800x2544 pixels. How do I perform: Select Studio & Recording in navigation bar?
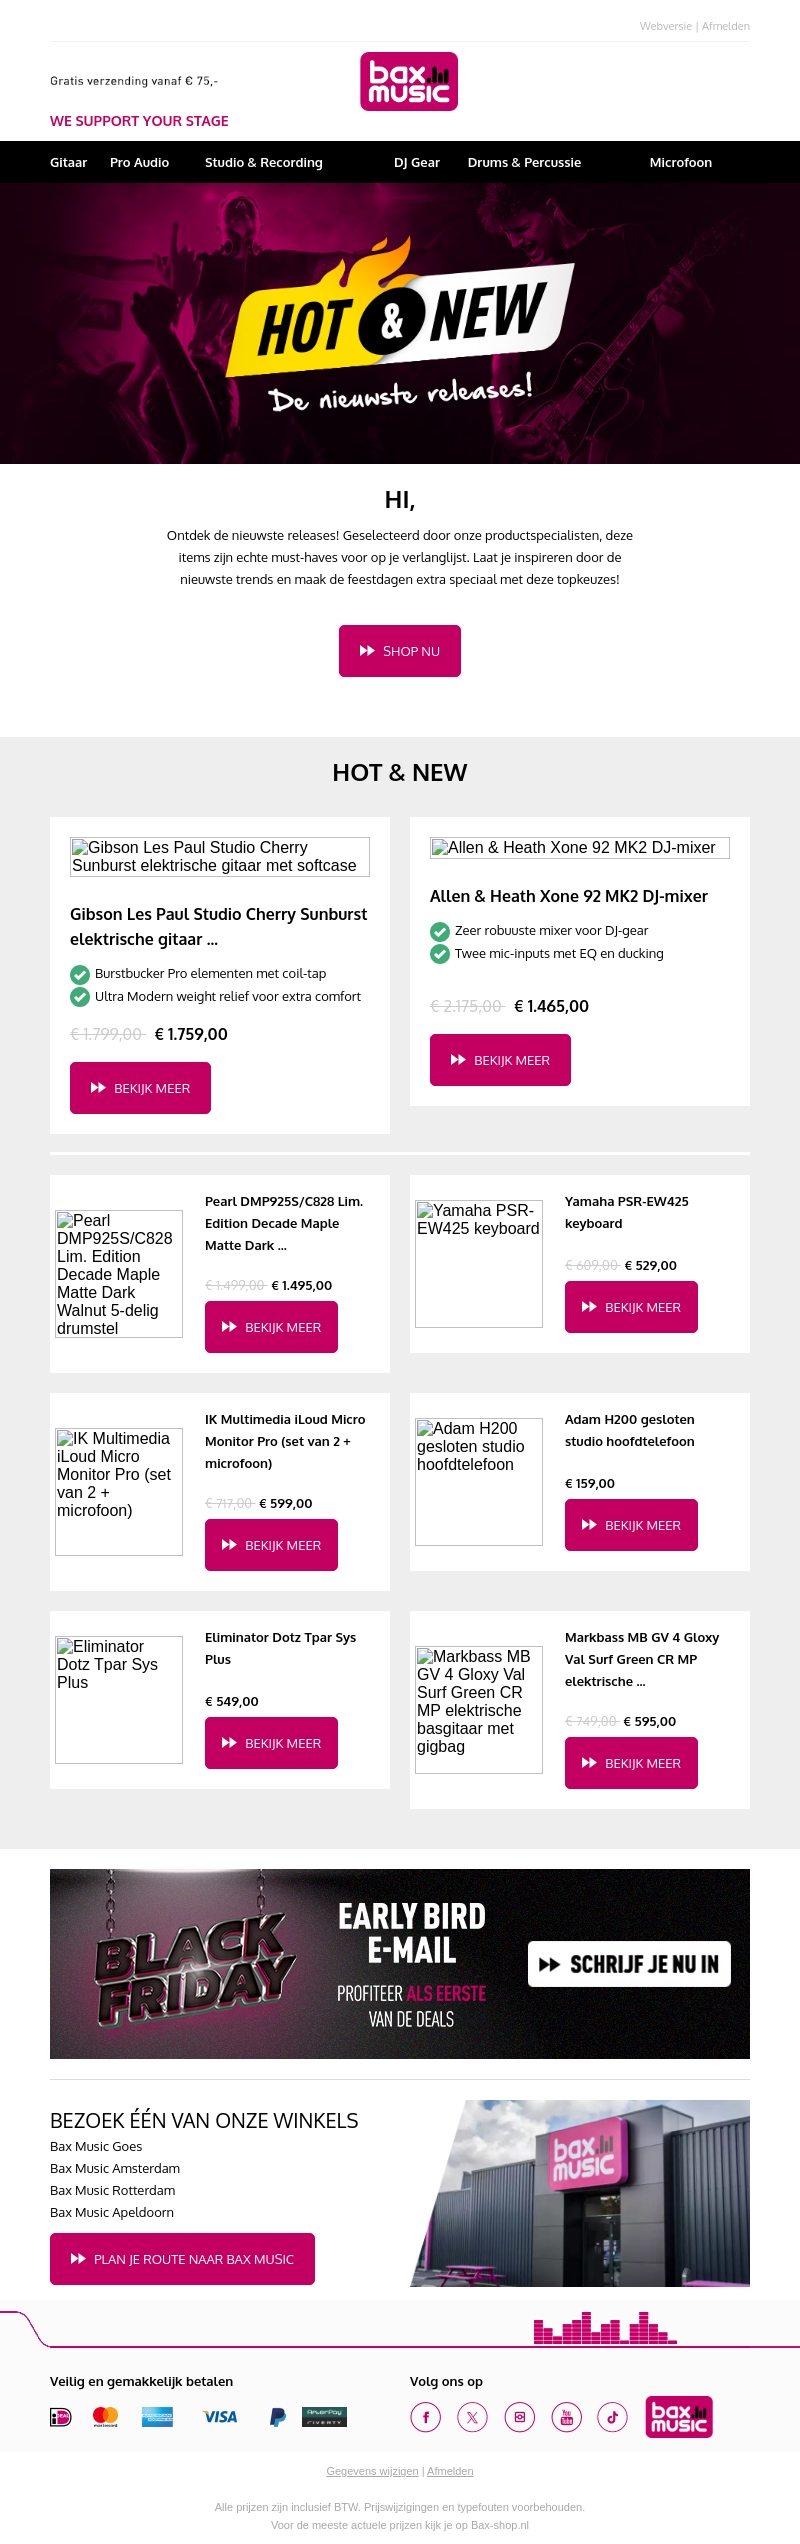point(263,162)
